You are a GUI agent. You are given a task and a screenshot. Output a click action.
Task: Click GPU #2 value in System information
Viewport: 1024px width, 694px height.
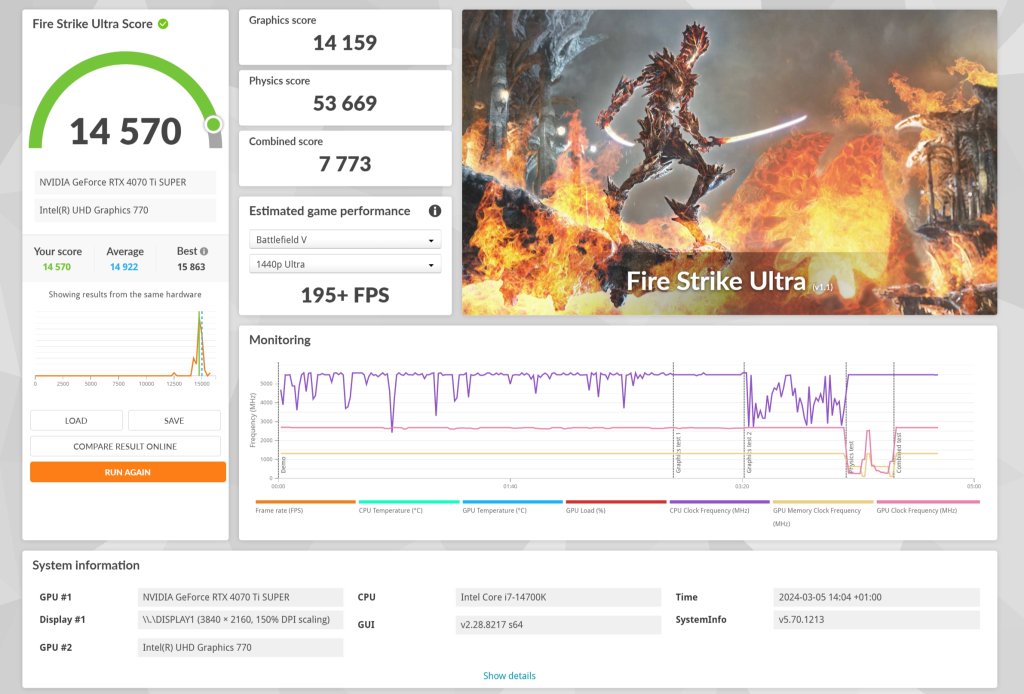tap(240, 648)
